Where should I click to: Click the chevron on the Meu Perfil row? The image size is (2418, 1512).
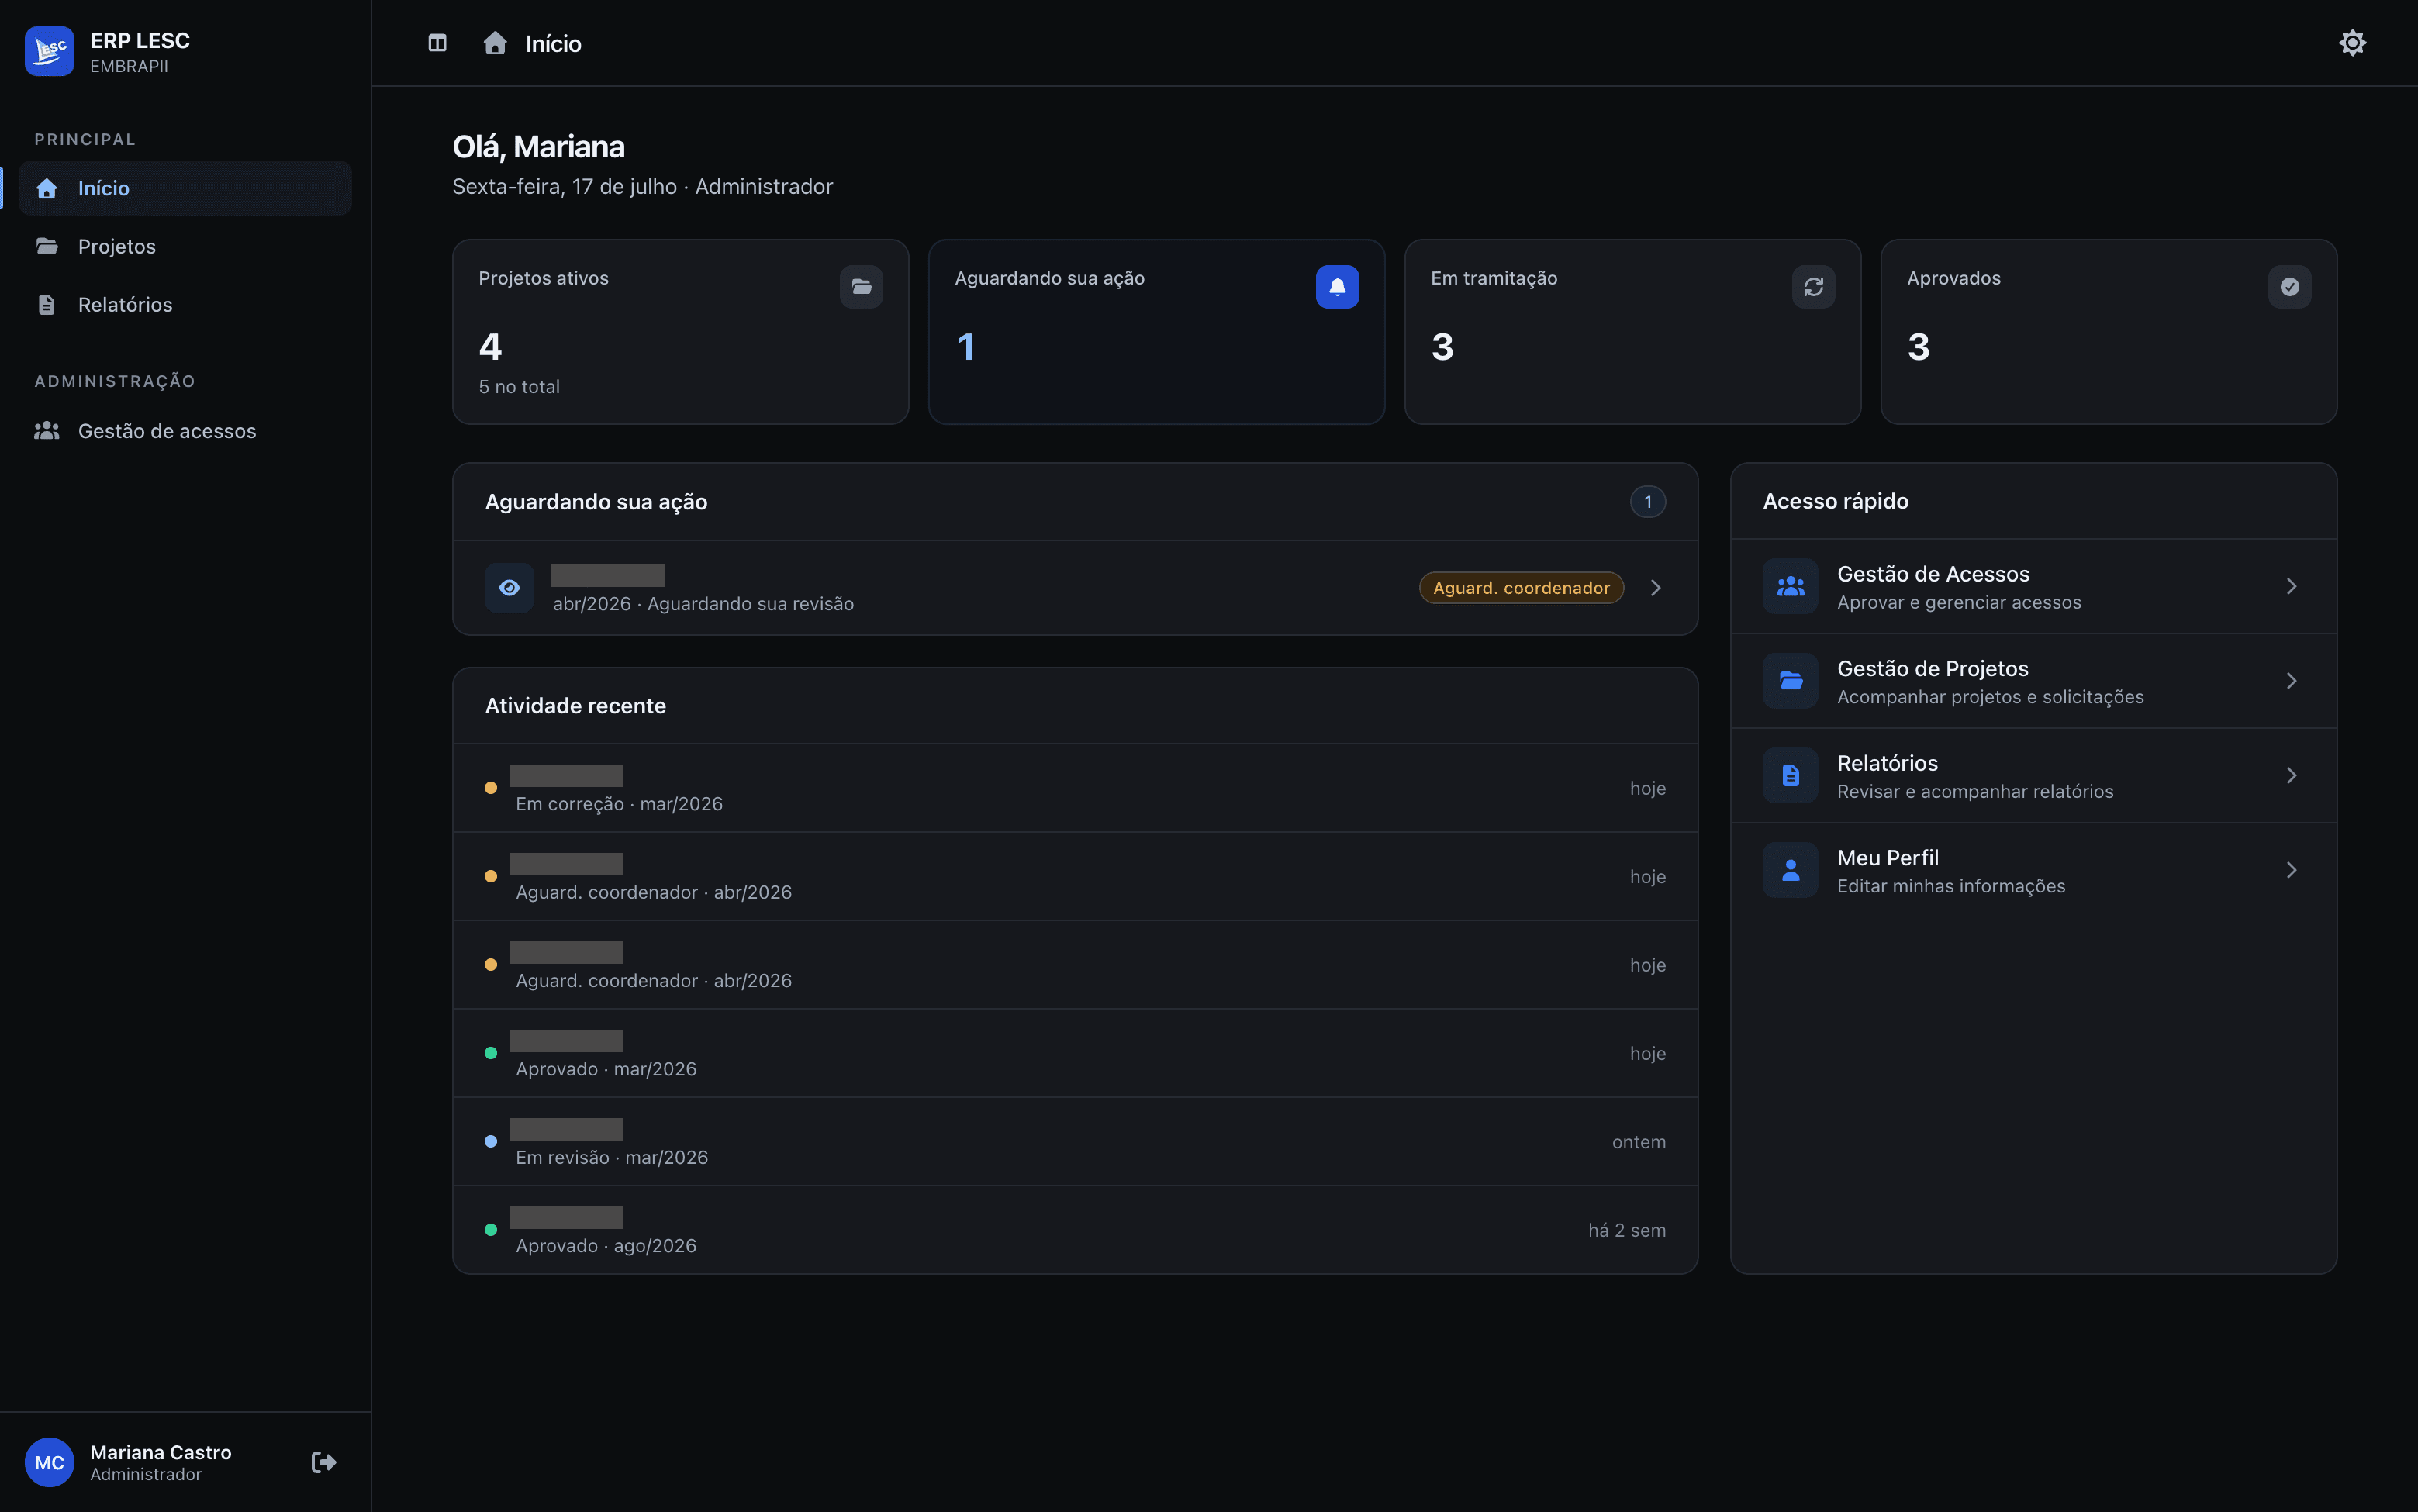click(x=2291, y=870)
